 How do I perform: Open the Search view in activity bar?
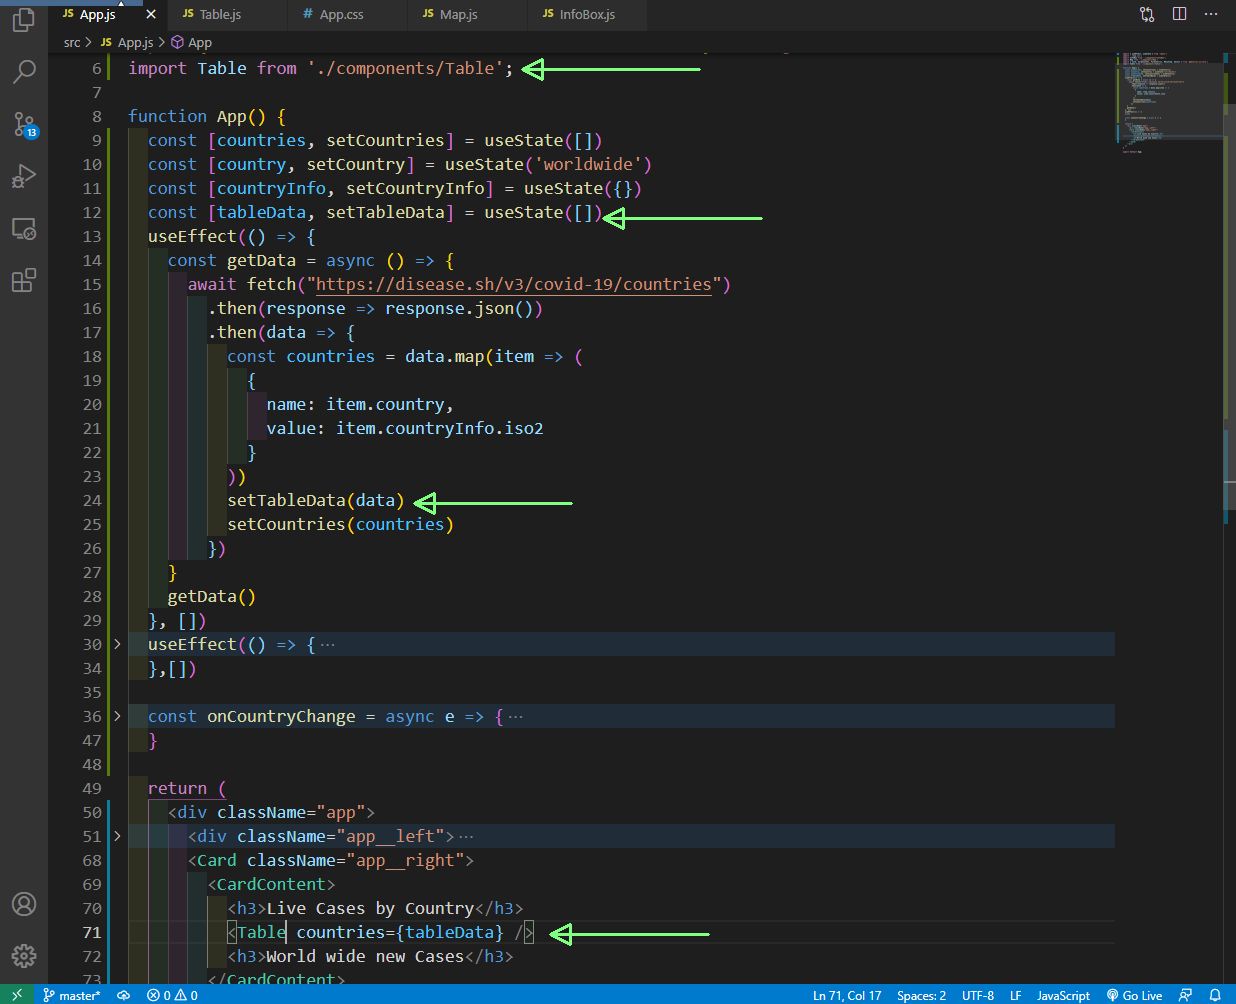coord(24,71)
